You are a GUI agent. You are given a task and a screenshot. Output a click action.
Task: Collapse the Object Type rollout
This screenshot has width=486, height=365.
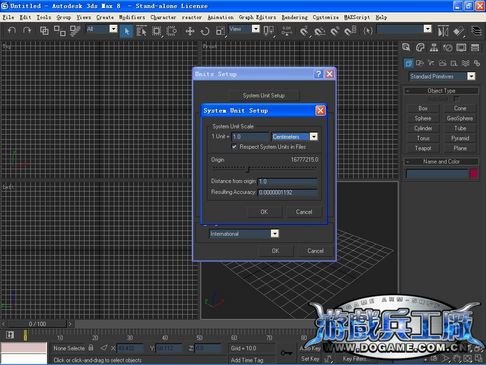(442, 91)
